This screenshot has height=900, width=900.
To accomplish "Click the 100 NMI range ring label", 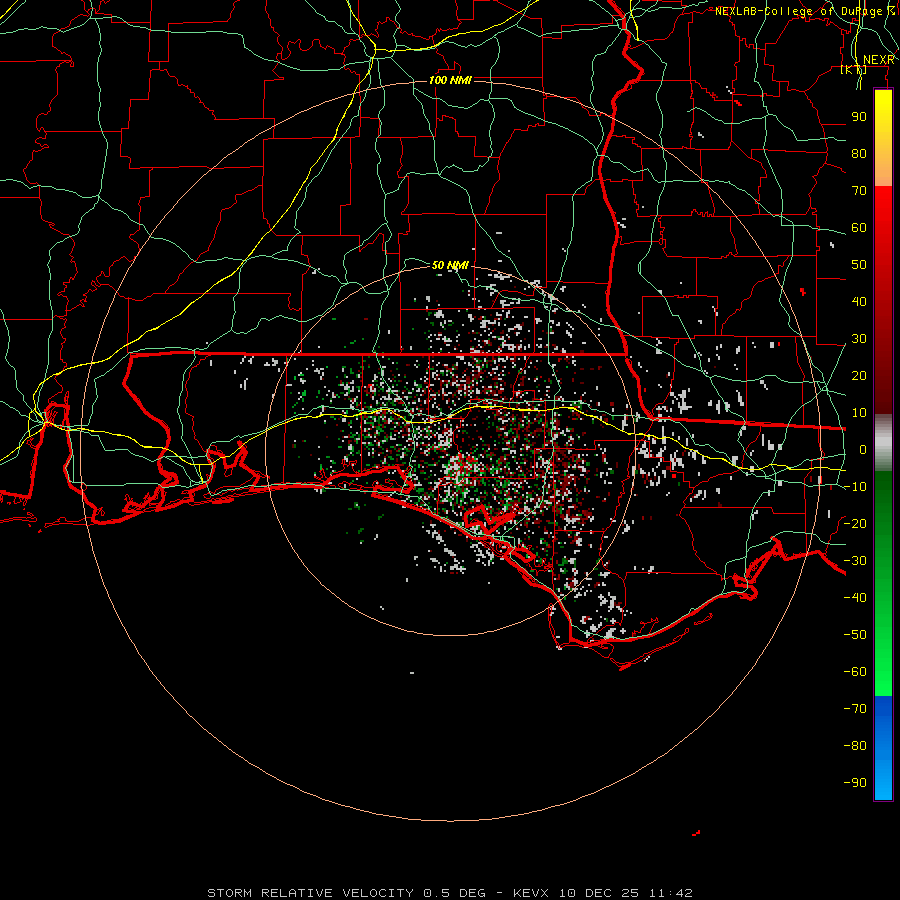I will click(x=450, y=80).
